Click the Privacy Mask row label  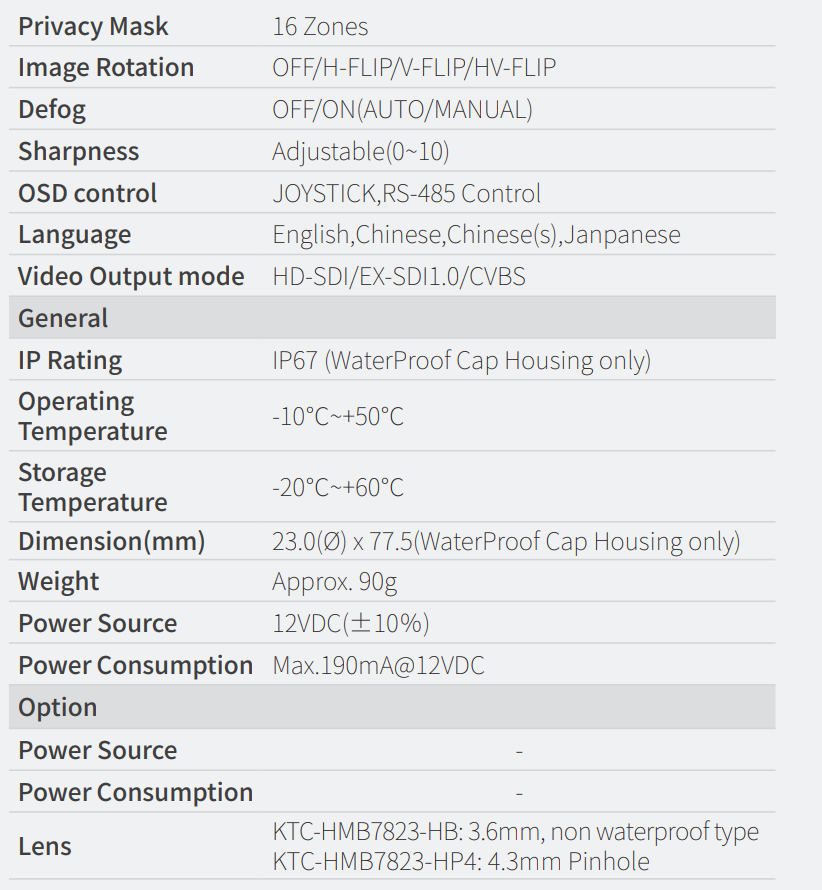tap(93, 26)
